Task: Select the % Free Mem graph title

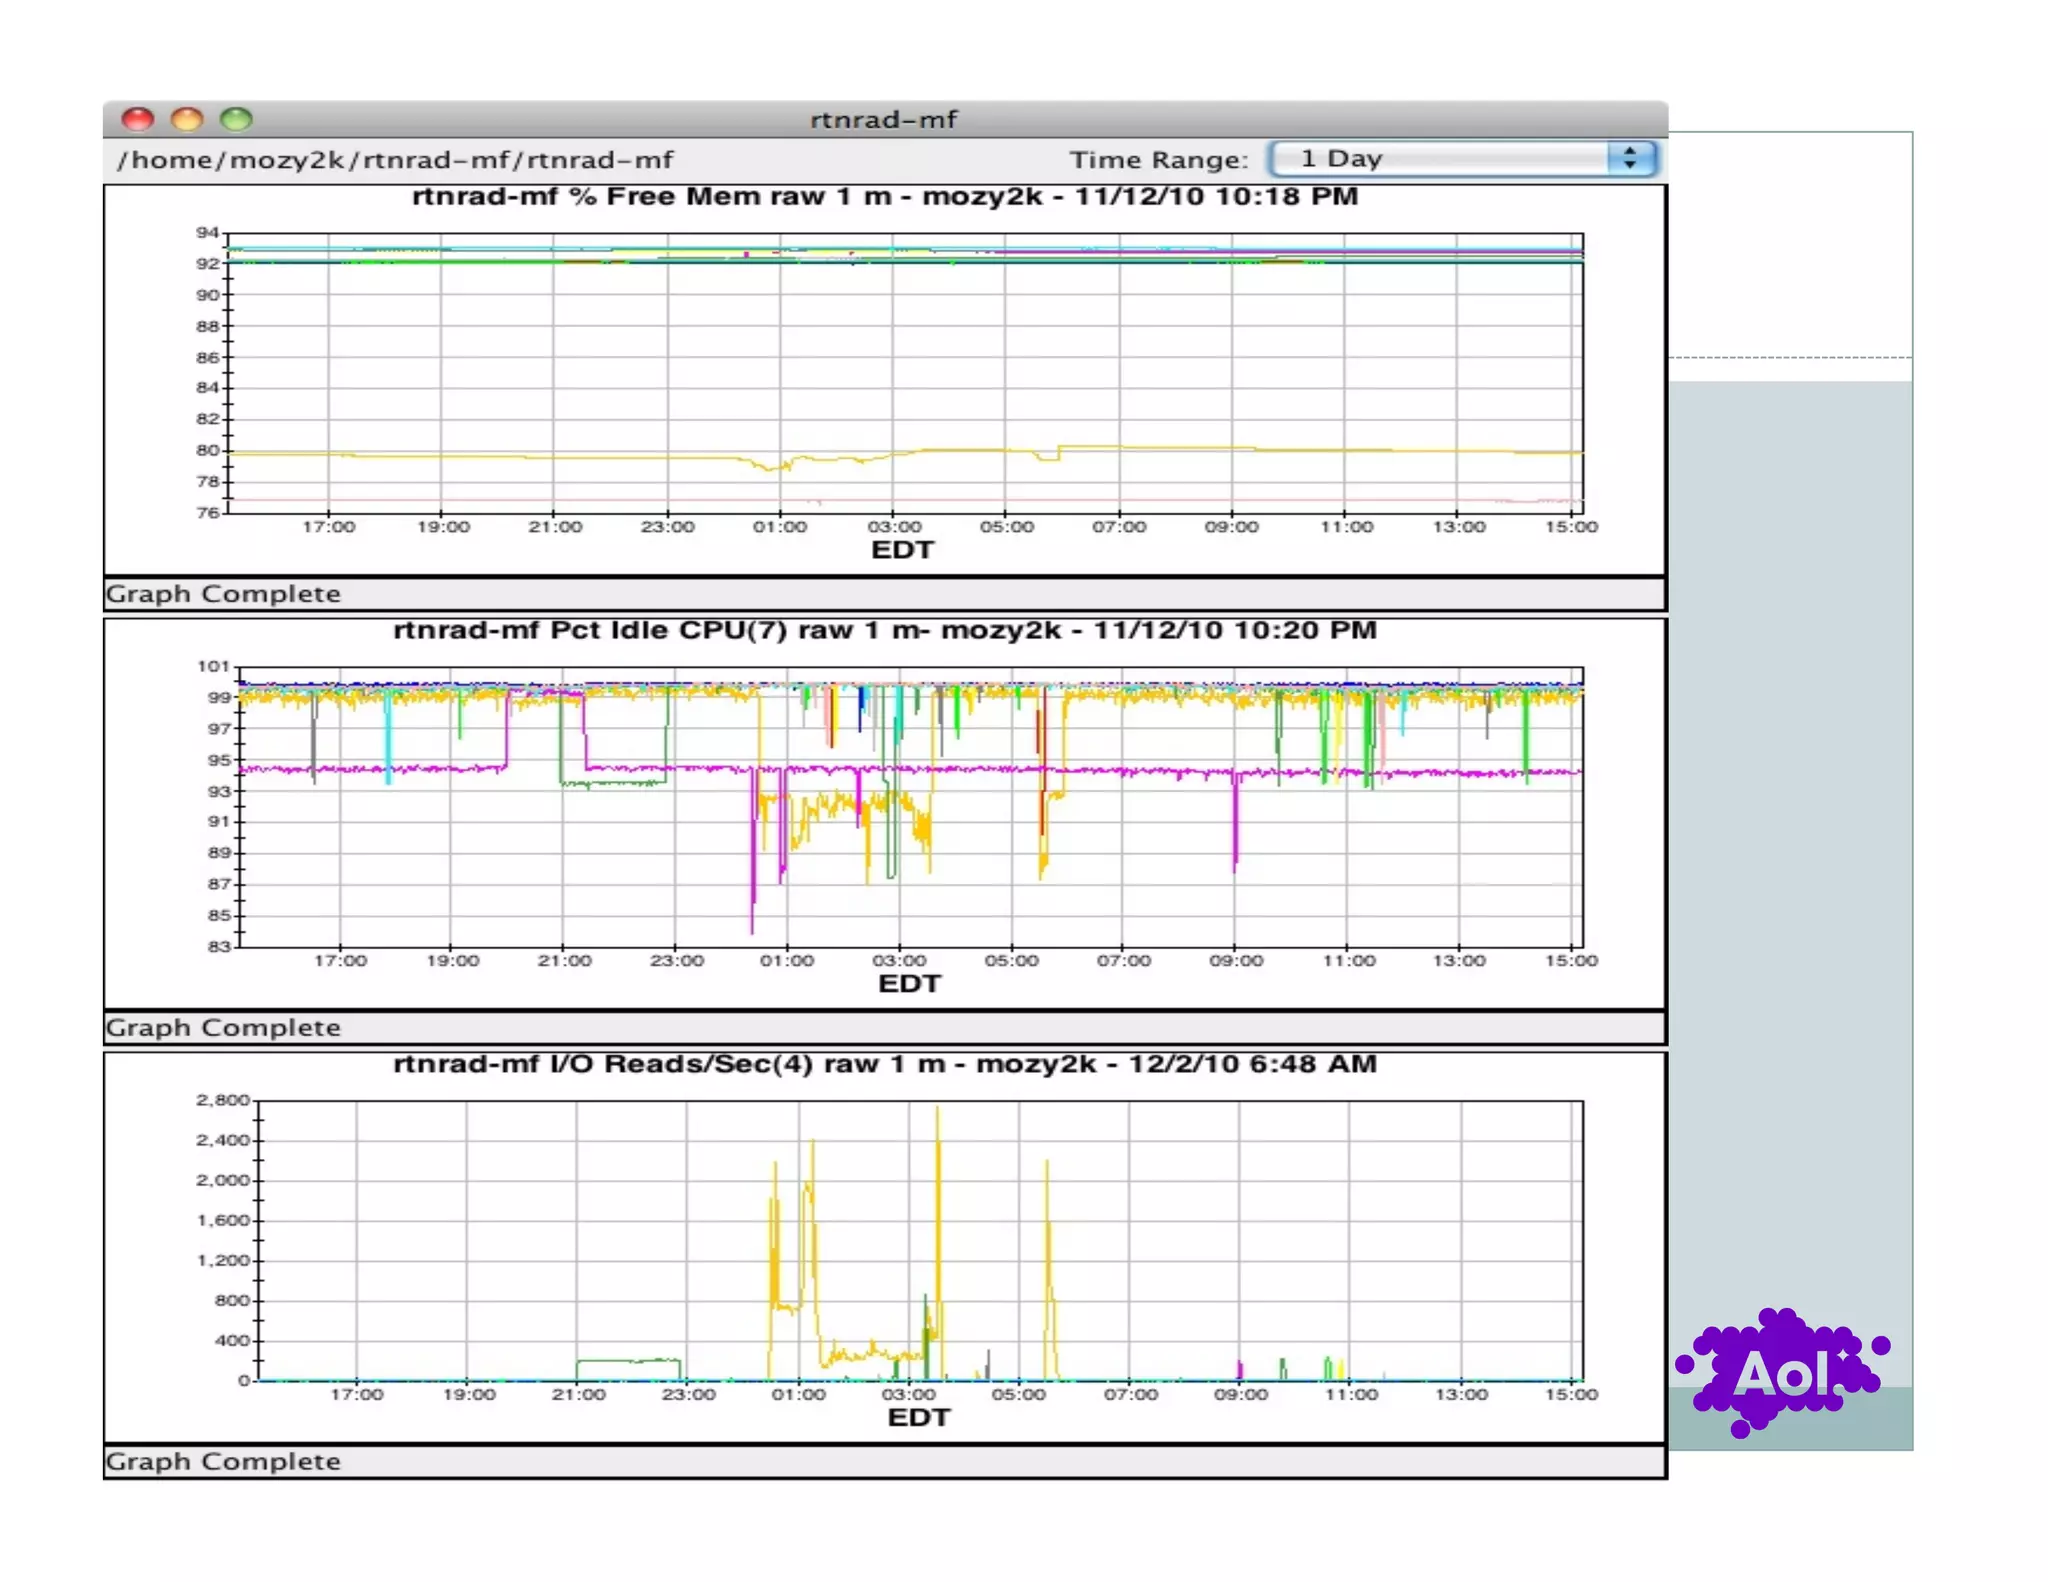Action: point(884,196)
